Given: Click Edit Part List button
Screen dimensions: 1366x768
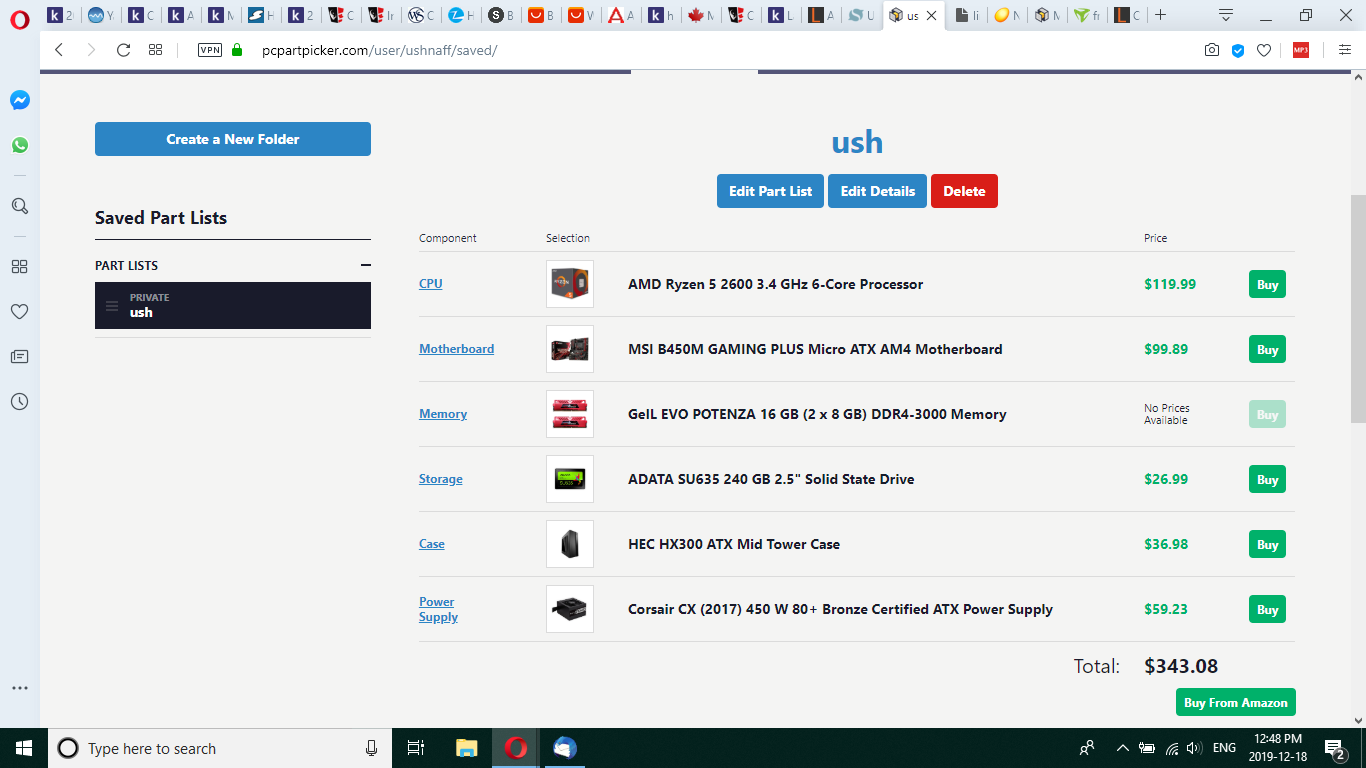Looking at the screenshot, I should 770,191.
